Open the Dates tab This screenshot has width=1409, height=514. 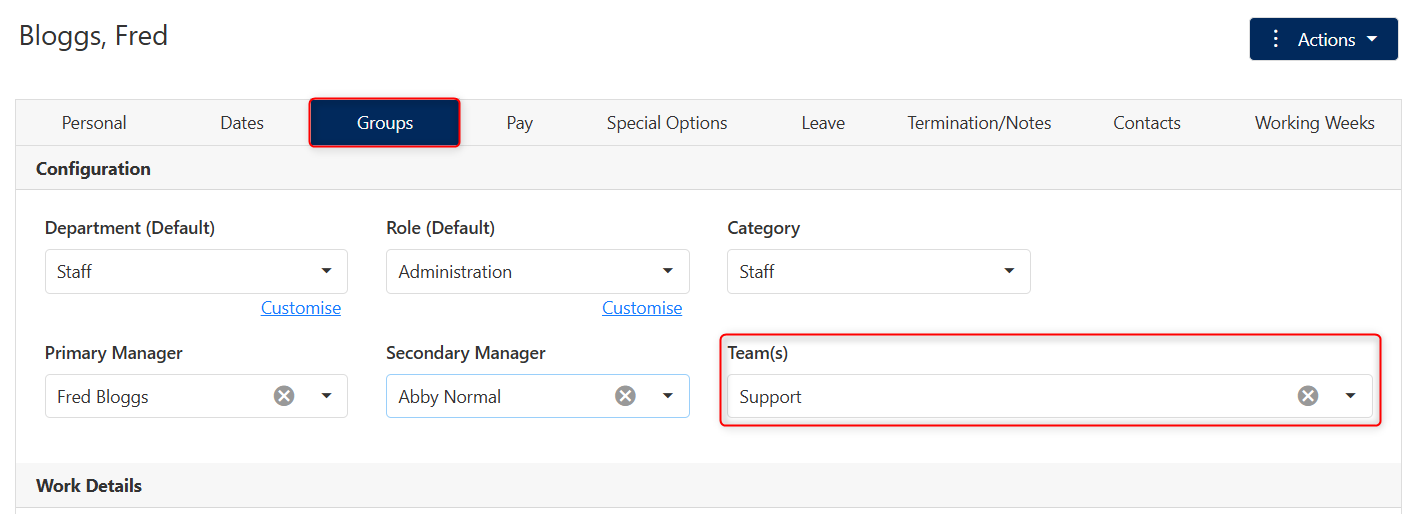(x=242, y=123)
